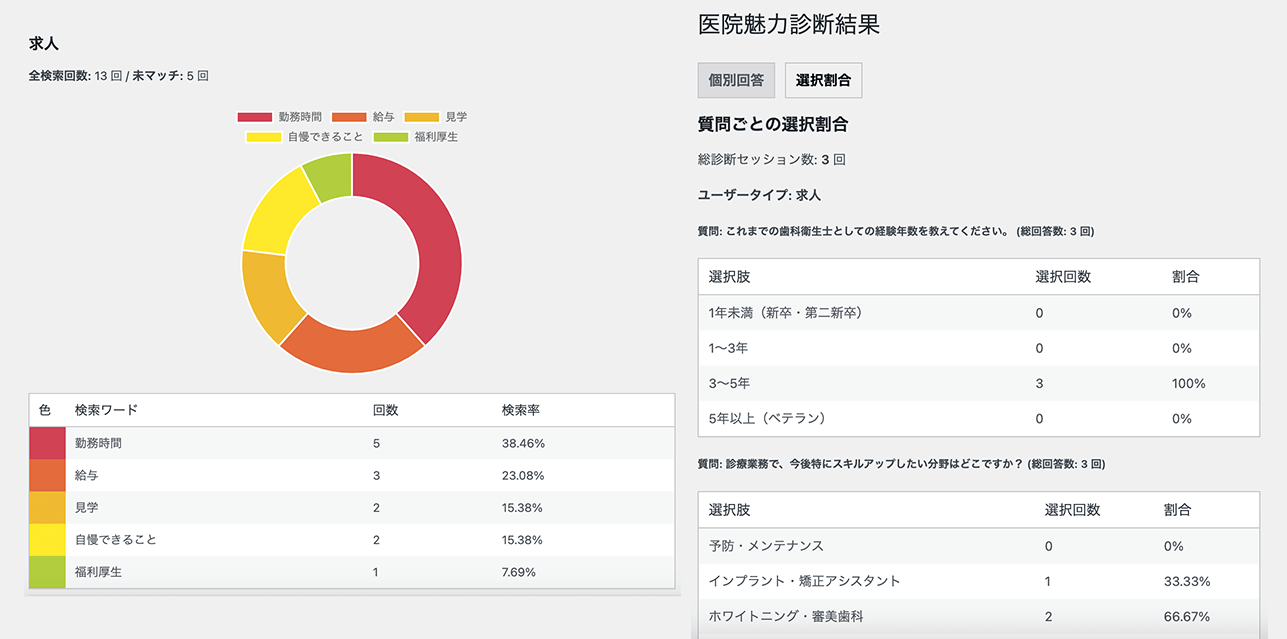The width and height of the screenshot is (1287, 639).
Task: Click the 23.08% search rate value
Action: click(523, 475)
